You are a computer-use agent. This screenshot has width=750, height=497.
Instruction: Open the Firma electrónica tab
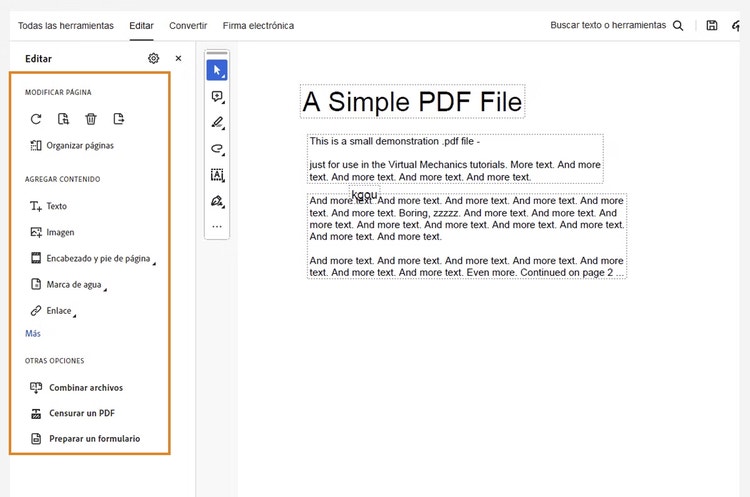point(258,26)
